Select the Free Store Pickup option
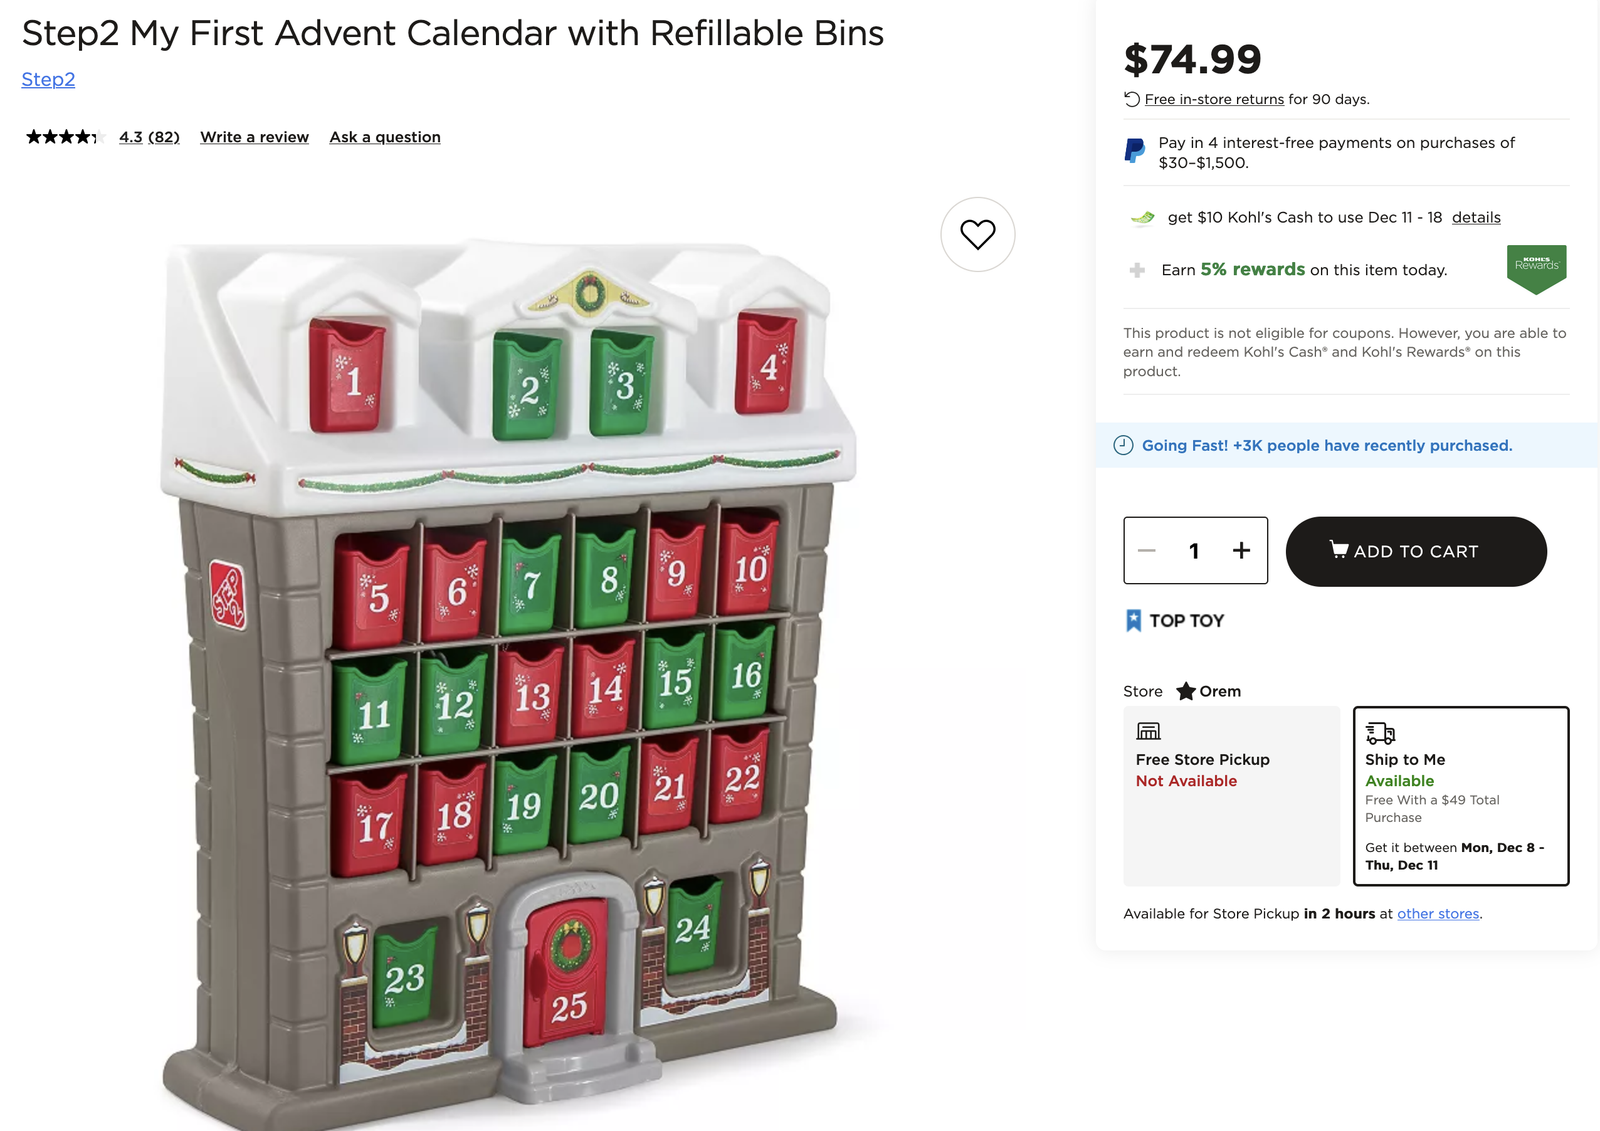Screen dimensions: 1600x1131 click(1231, 795)
